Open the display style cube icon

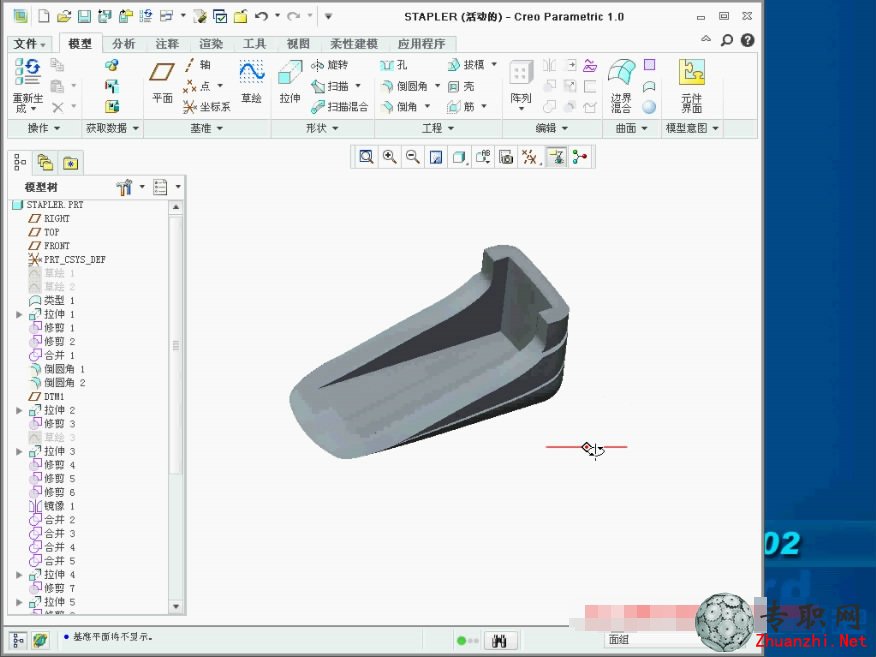click(x=459, y=158)
